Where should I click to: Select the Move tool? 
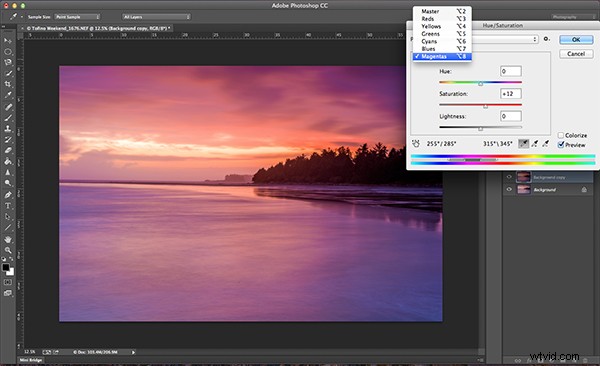8,41
